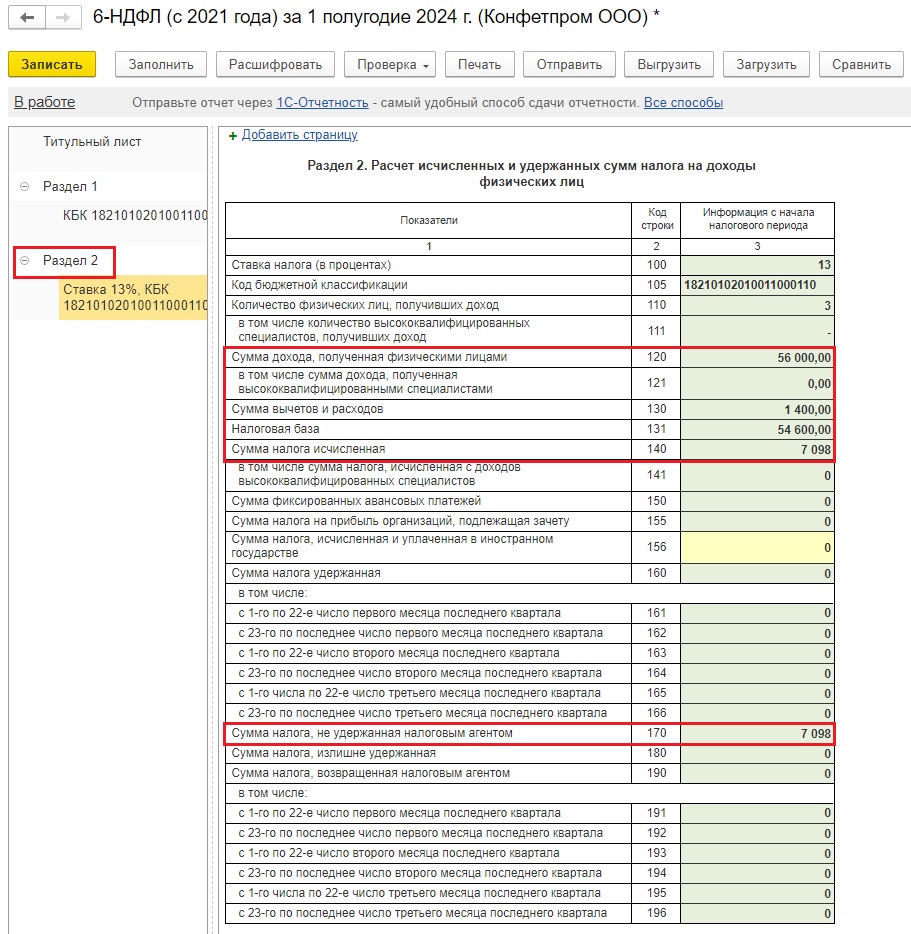Image resolution: width=911 pixels, height=934 pixels.
Task: Click the value field for line 191
Action: click(x=757, y=813)
